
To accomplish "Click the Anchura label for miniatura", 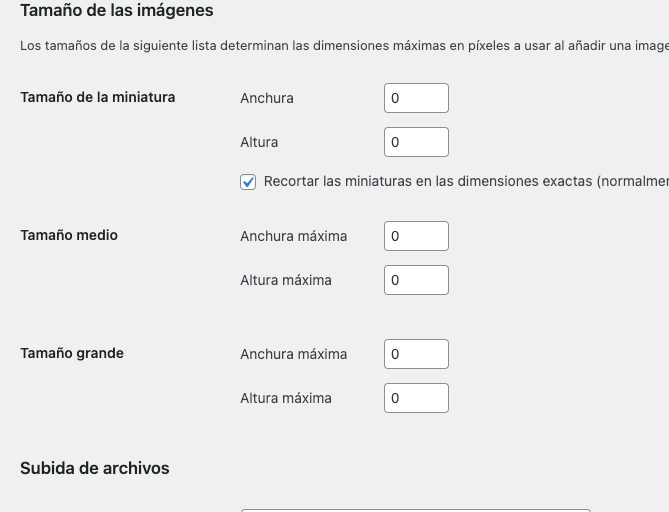I will click(267, 98).
